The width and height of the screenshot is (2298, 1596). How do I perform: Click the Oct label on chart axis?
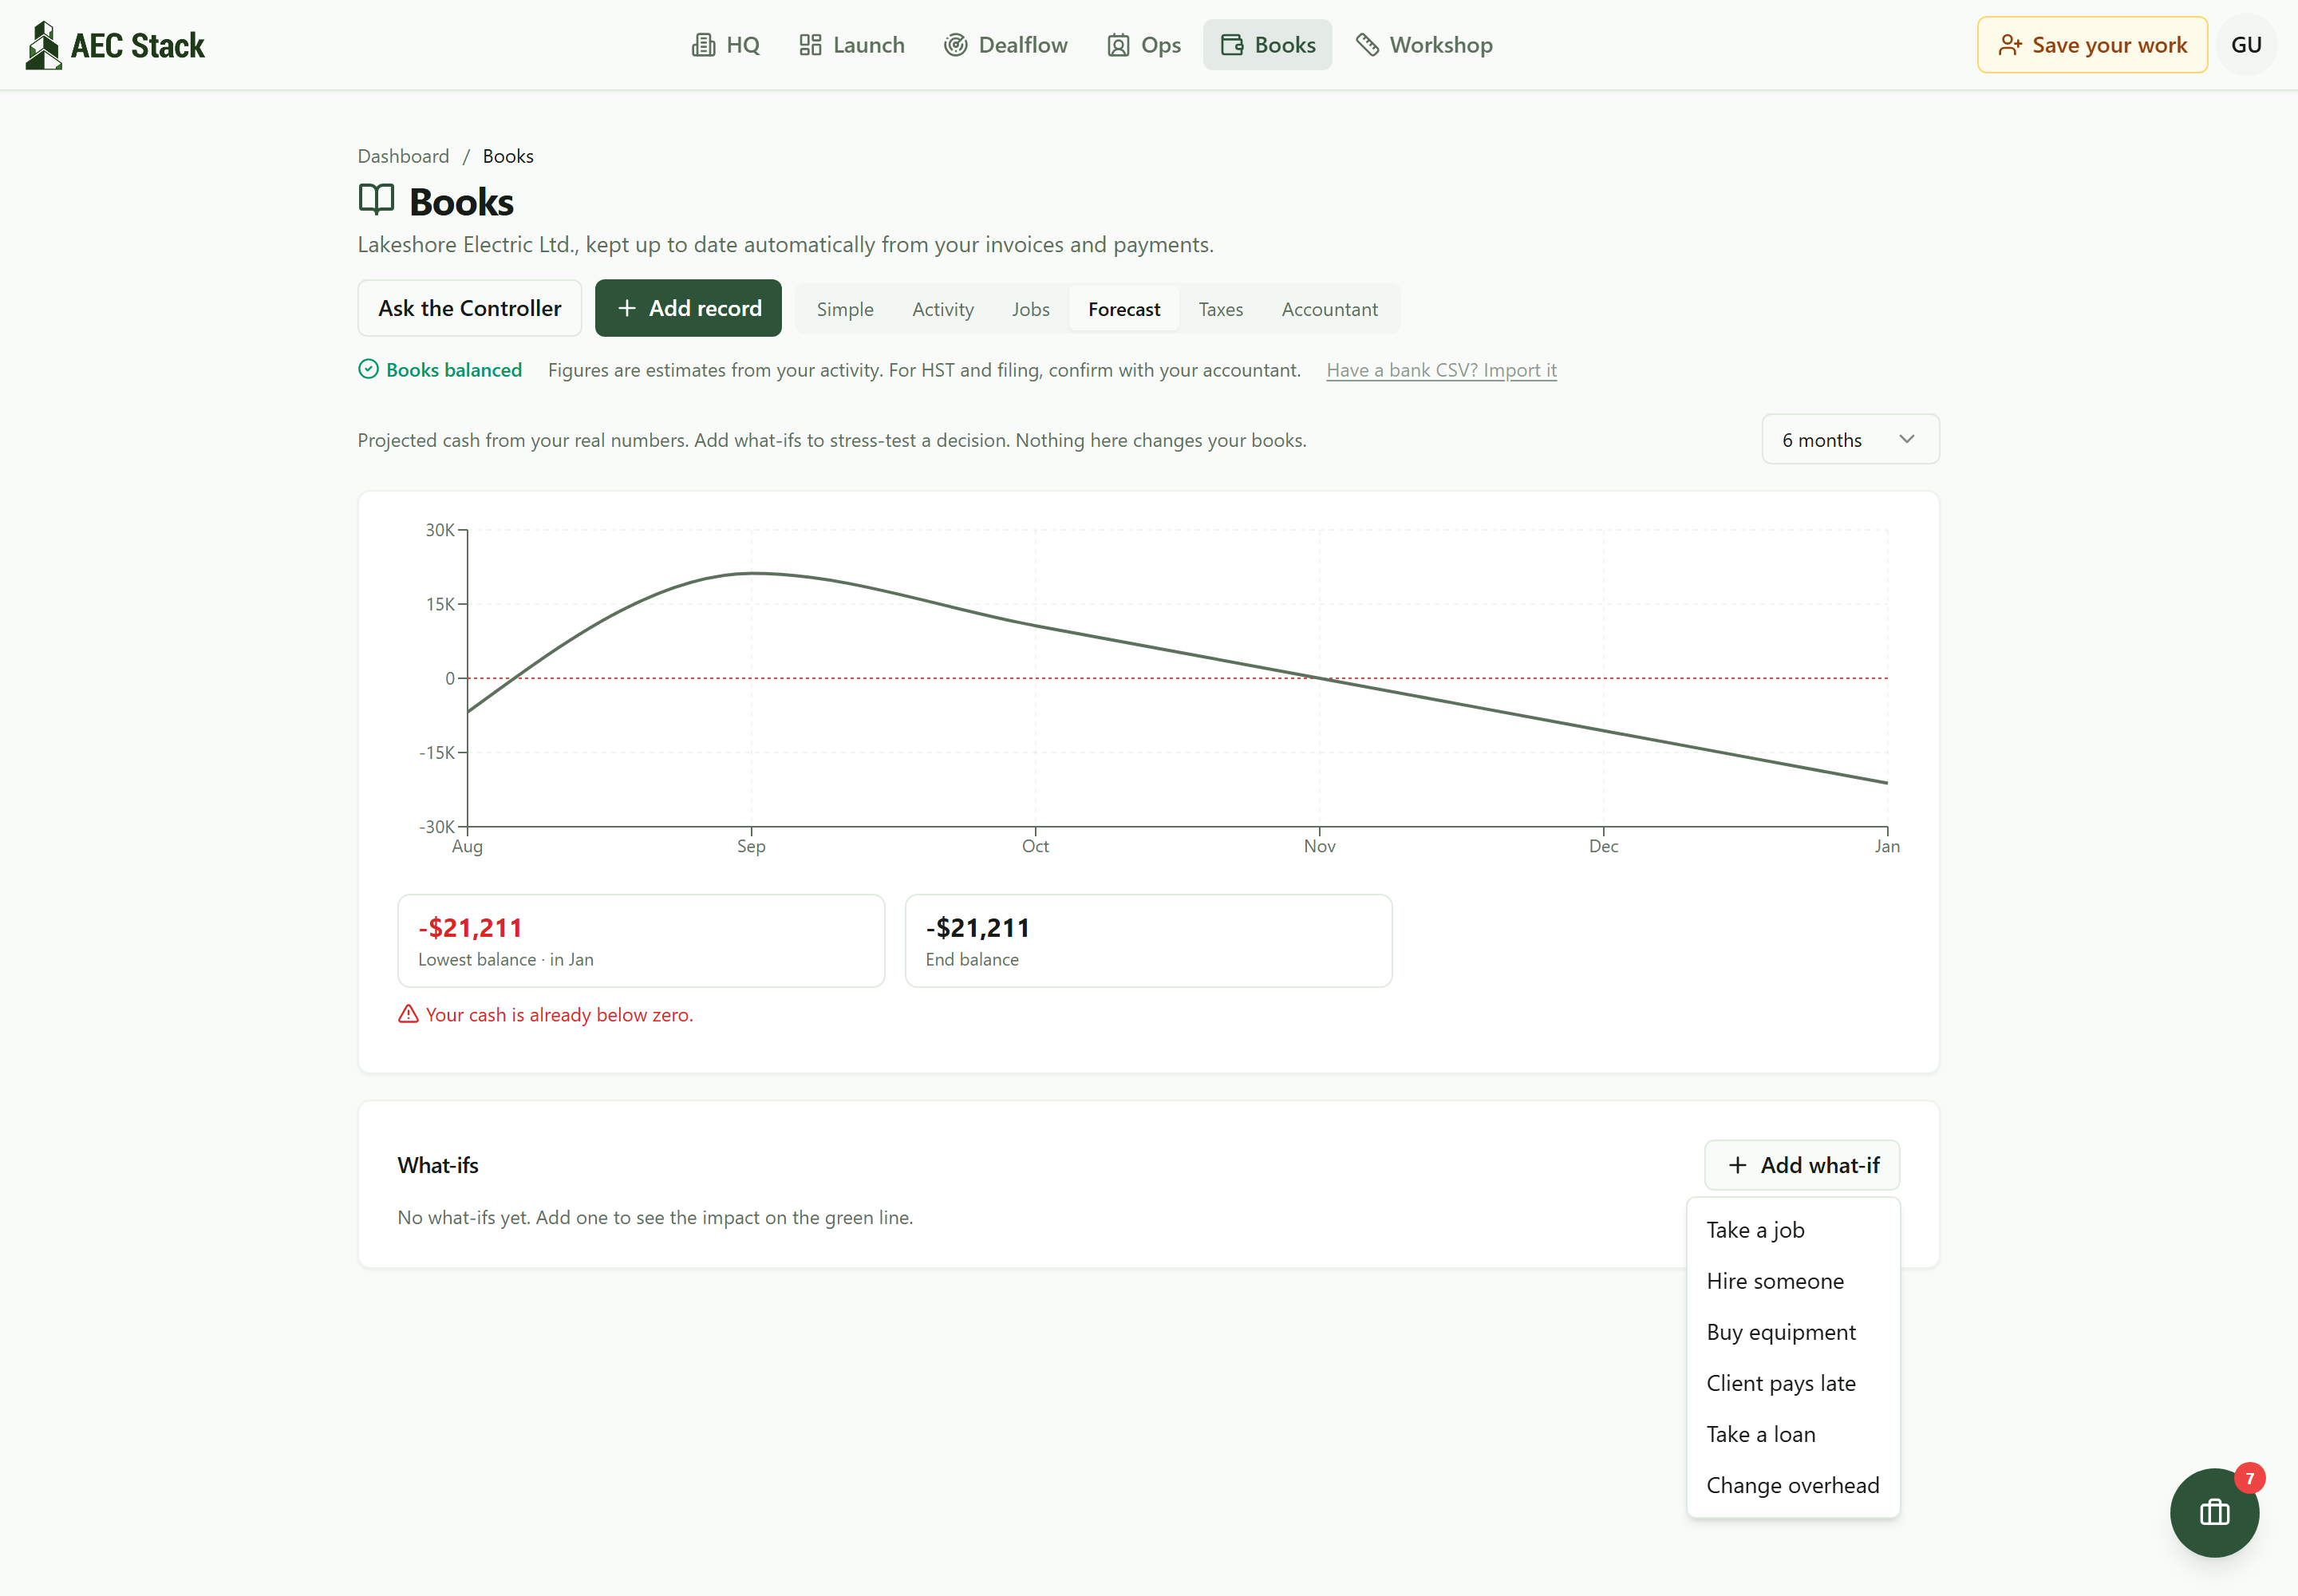pyautogui.click(x=1035, y=846)
